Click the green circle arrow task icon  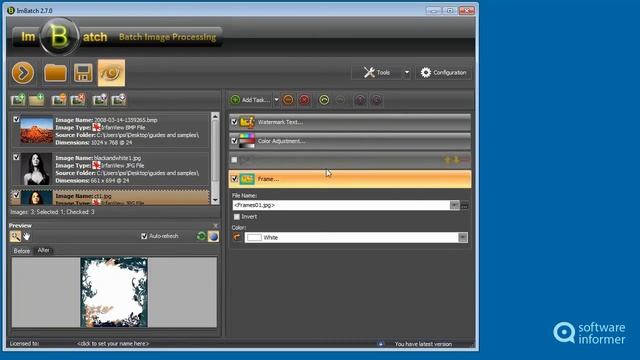click(324, 100)
